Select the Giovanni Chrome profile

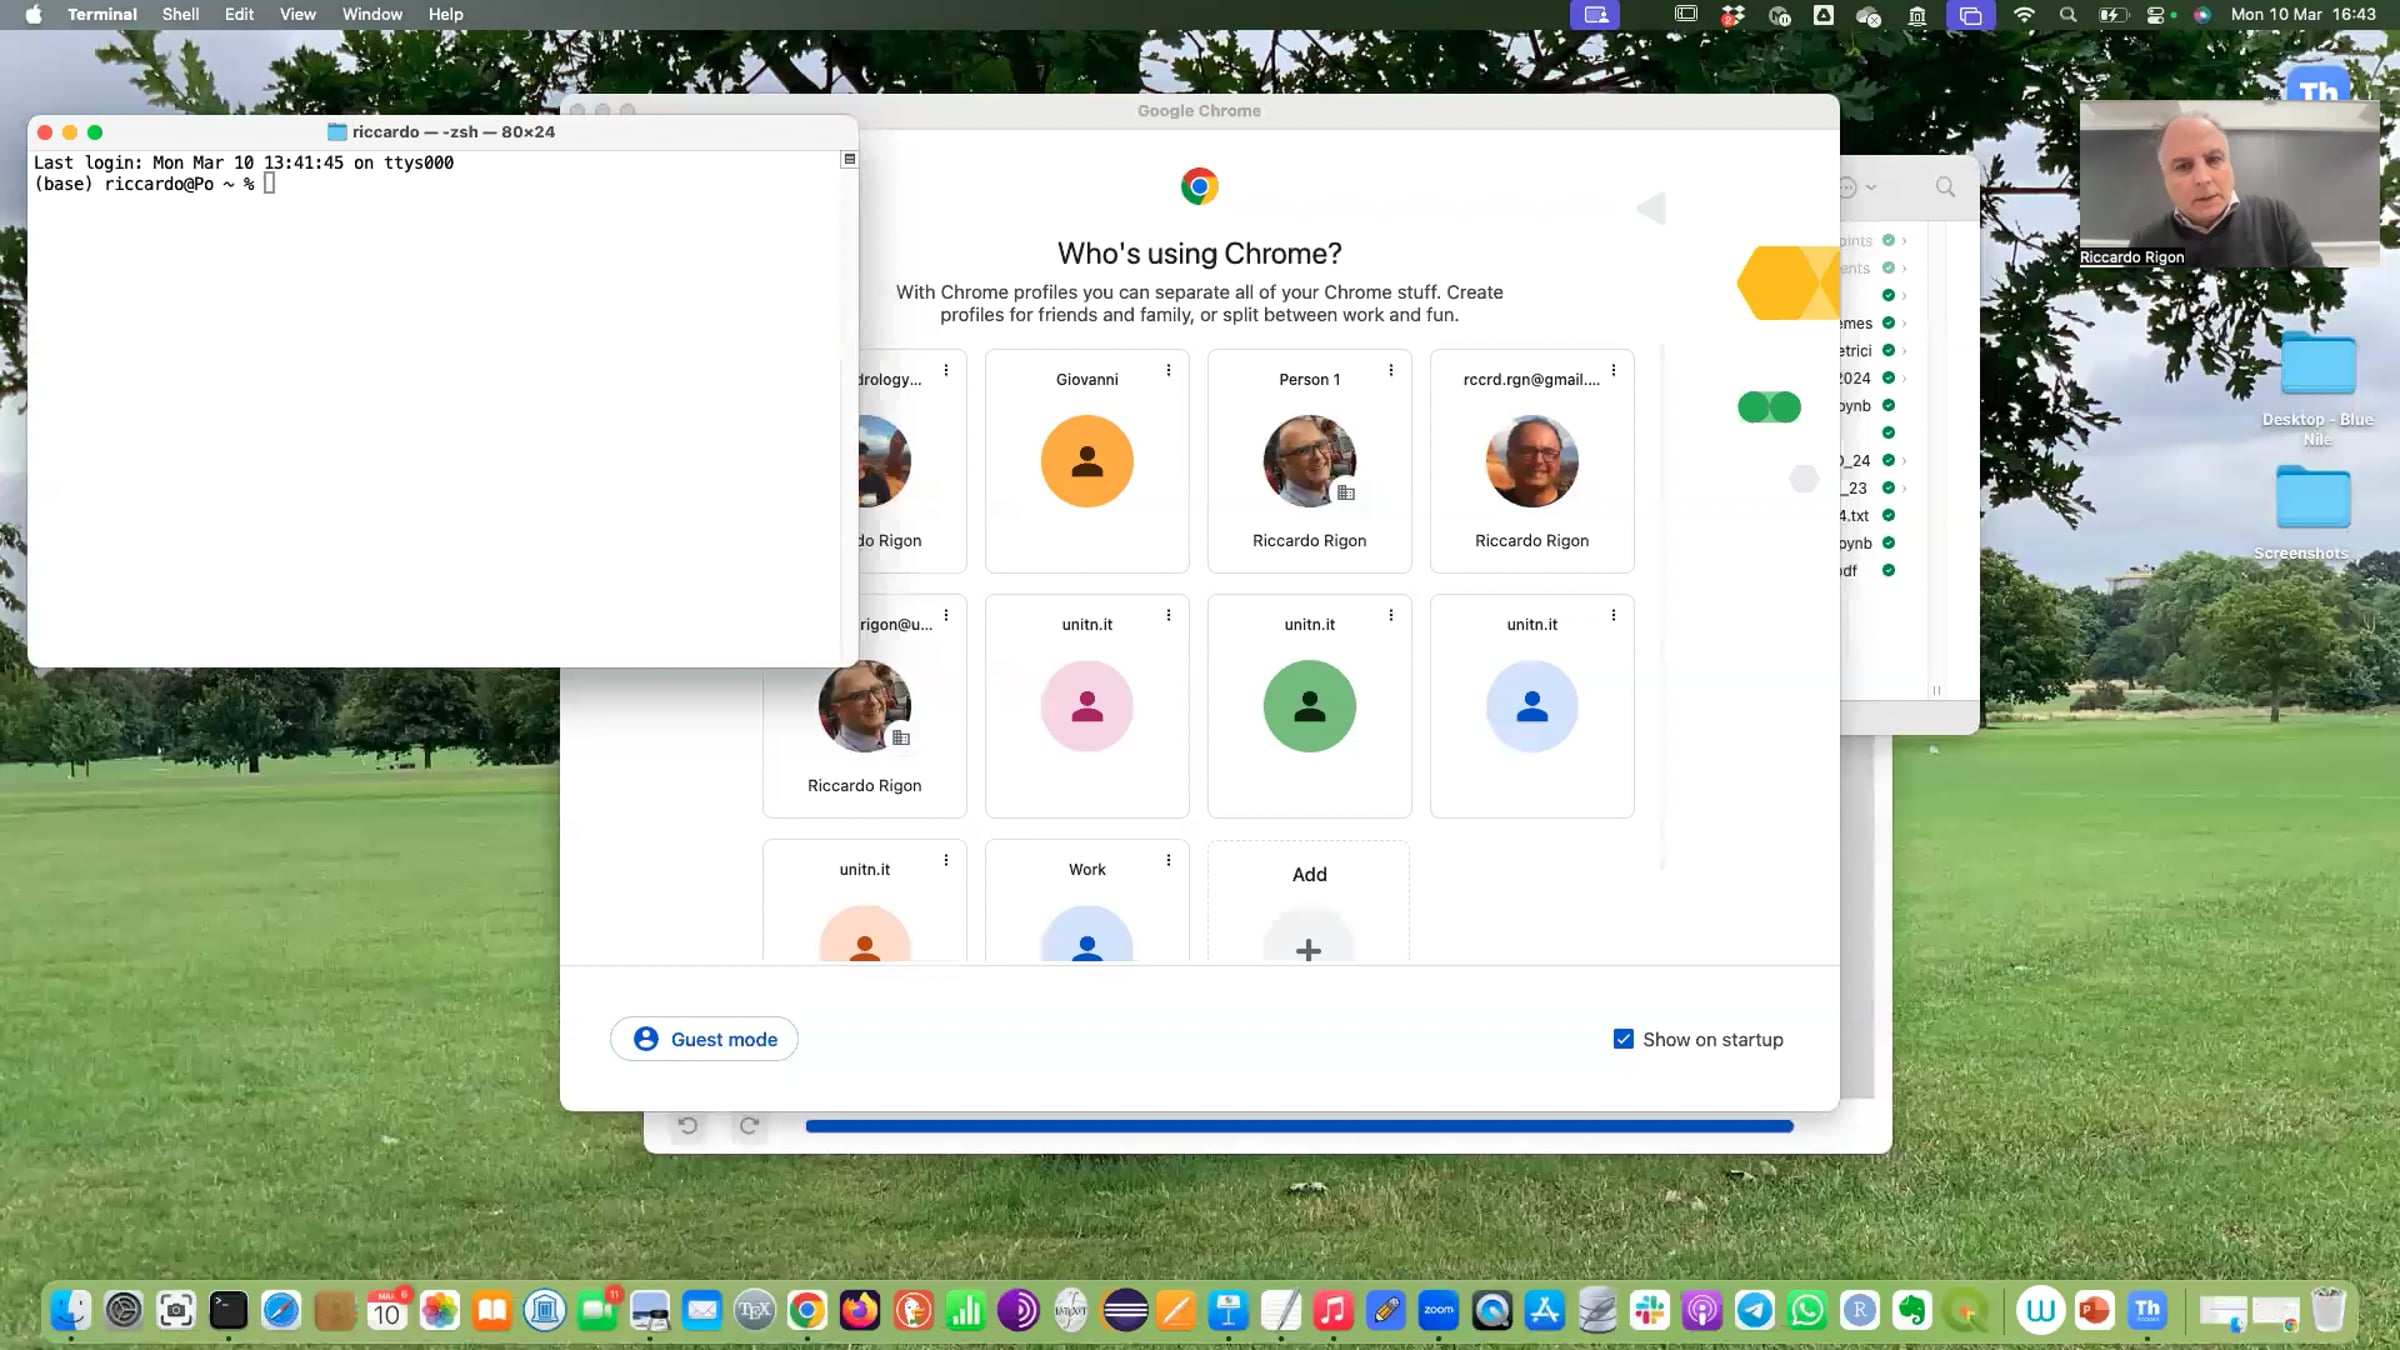pos(1087,461)
